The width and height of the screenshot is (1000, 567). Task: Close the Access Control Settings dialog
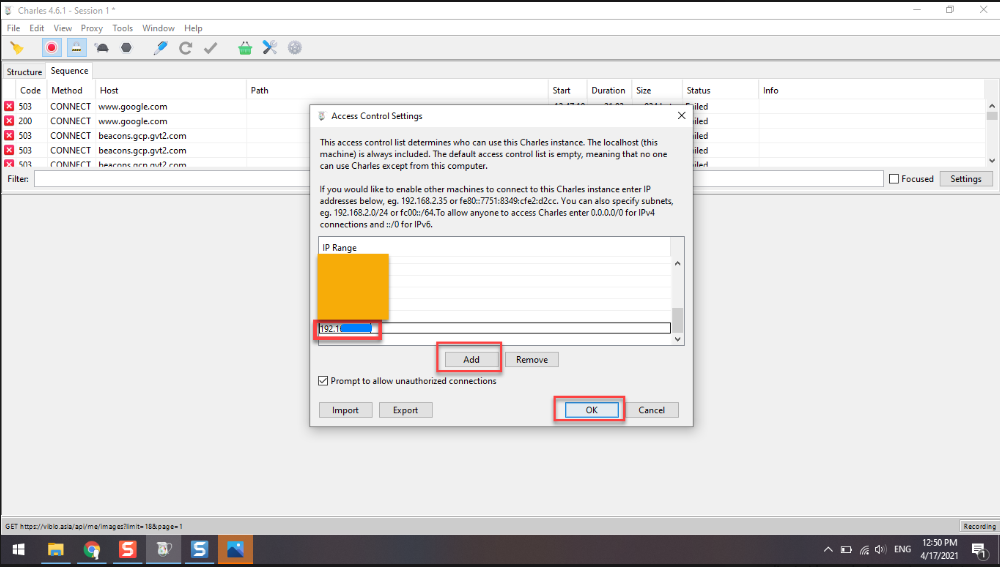click(681, 115)
